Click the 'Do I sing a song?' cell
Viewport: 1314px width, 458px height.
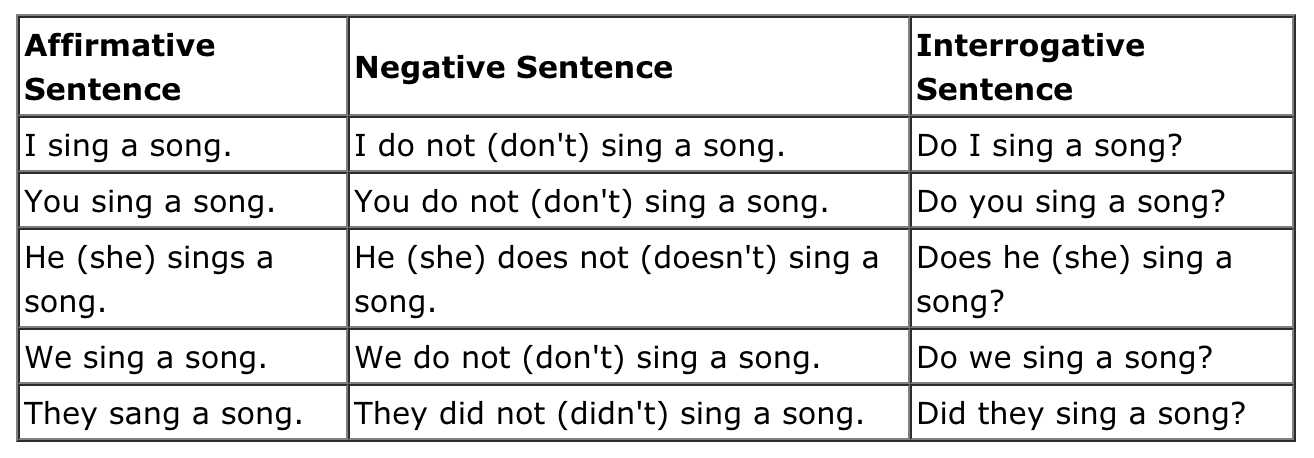tap(1050, 146)
